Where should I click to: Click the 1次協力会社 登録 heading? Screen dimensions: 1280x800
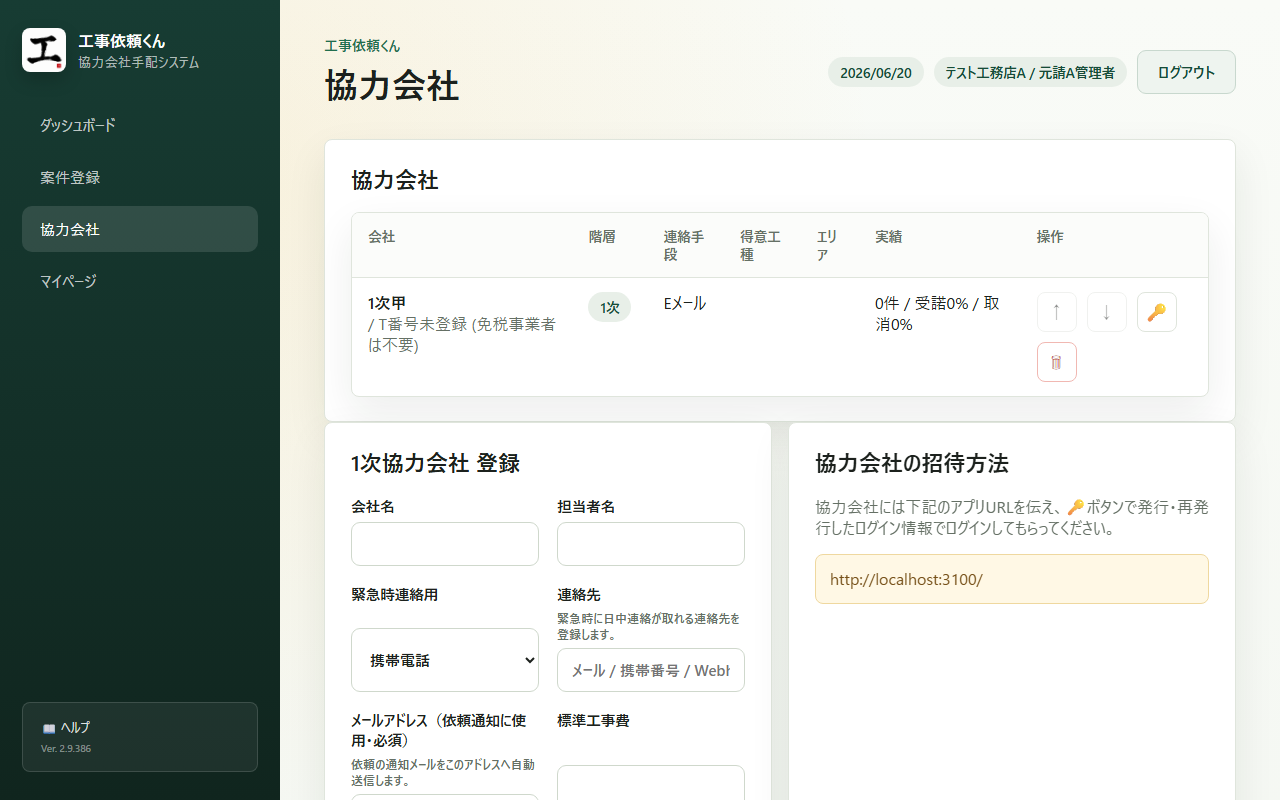point(435,463)
